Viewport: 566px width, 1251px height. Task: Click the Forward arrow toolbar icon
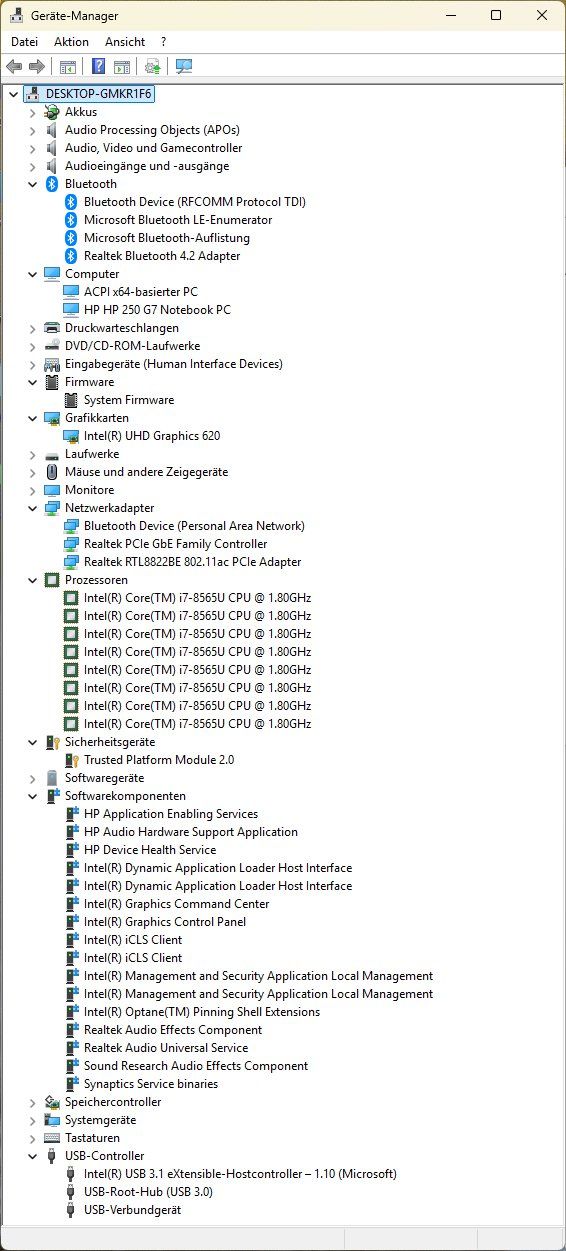(37, 67)
